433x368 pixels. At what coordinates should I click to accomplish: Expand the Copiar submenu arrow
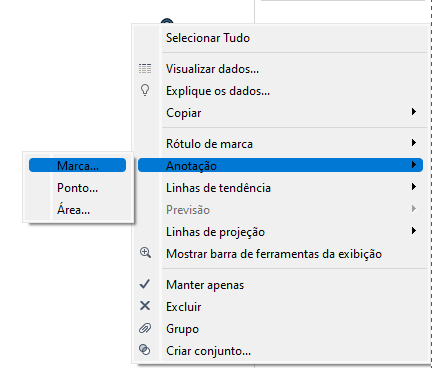click(414, 112)
